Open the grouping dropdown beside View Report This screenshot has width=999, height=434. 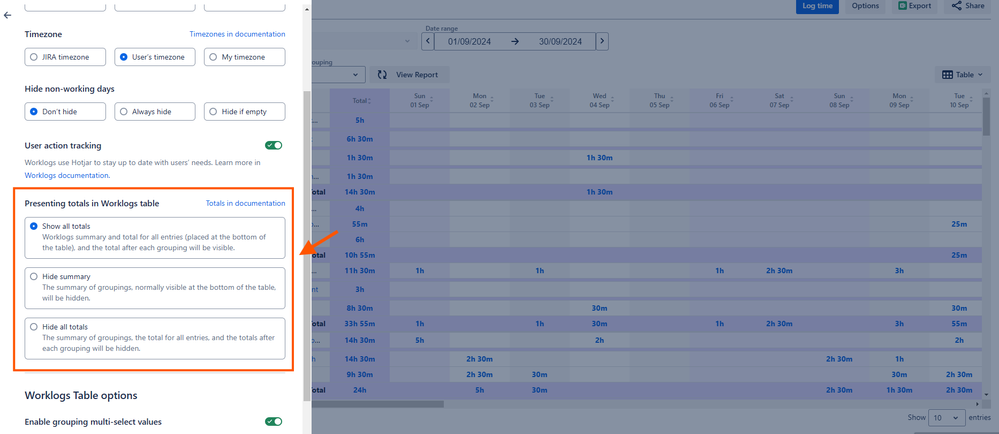click(x=338, y=75)
